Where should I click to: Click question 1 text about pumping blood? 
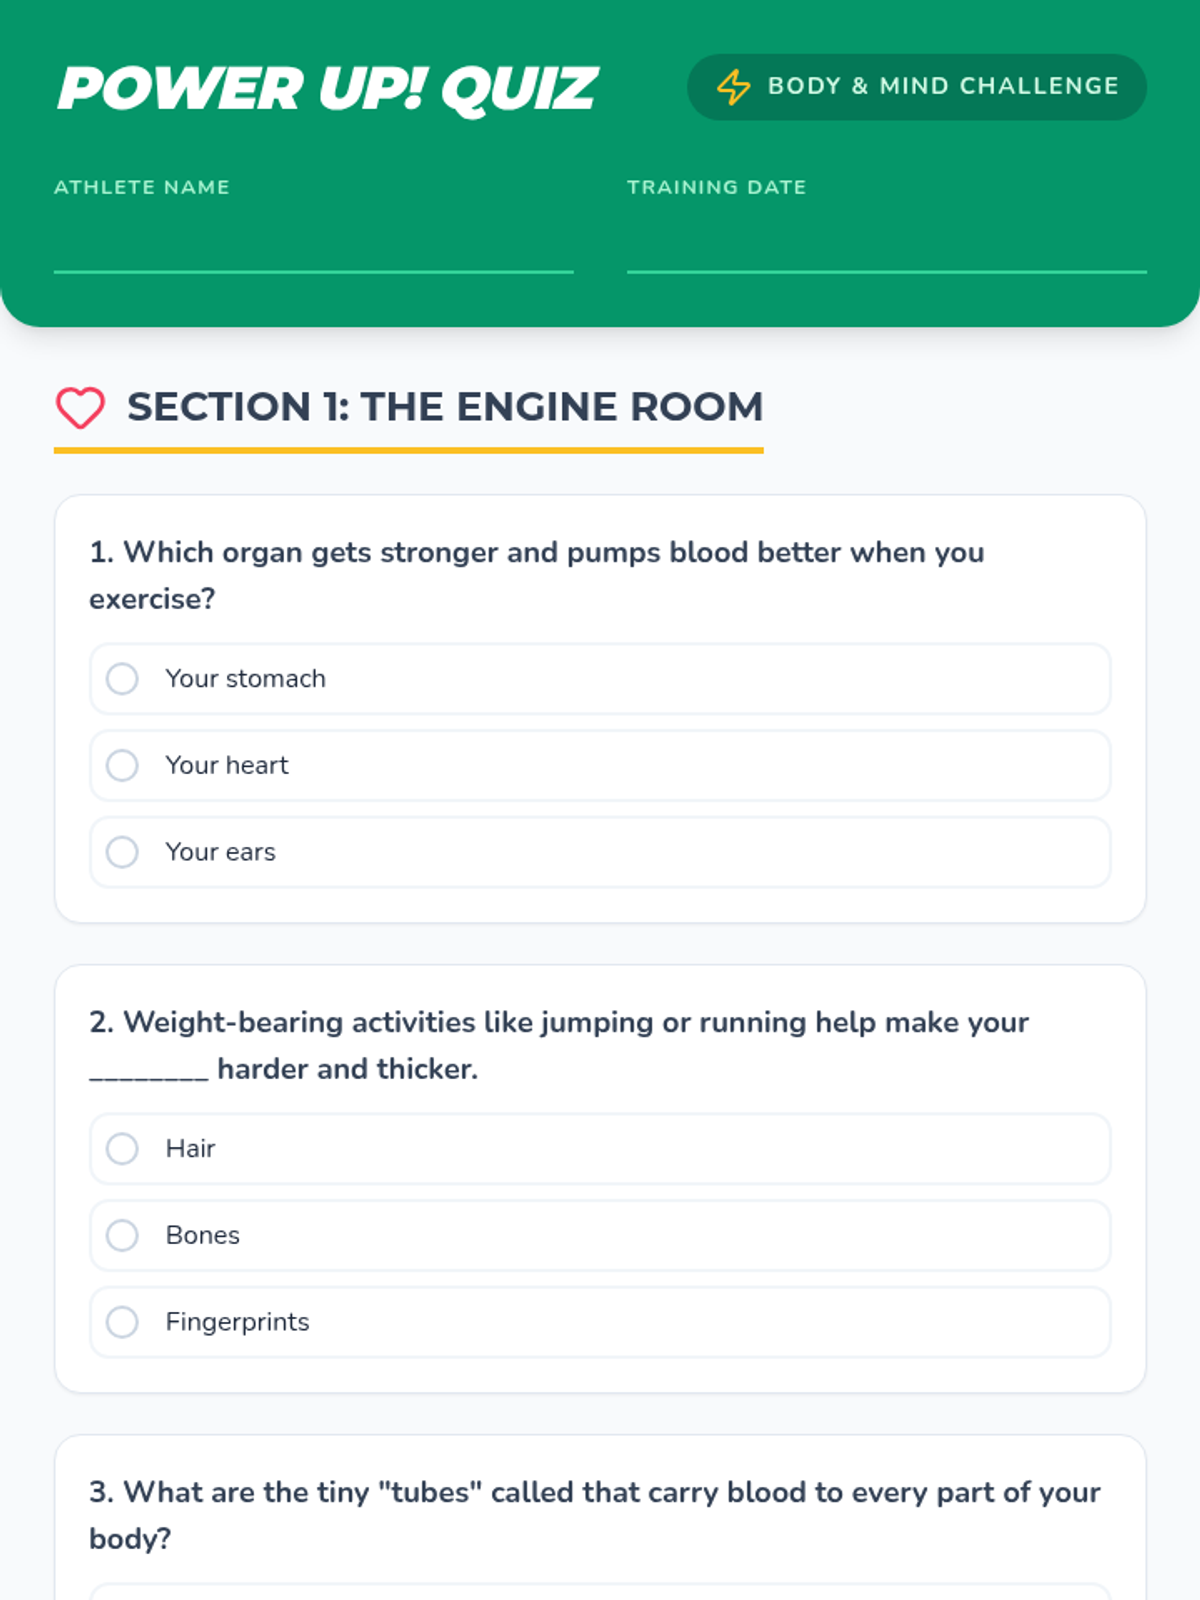(x=537, y=575)
